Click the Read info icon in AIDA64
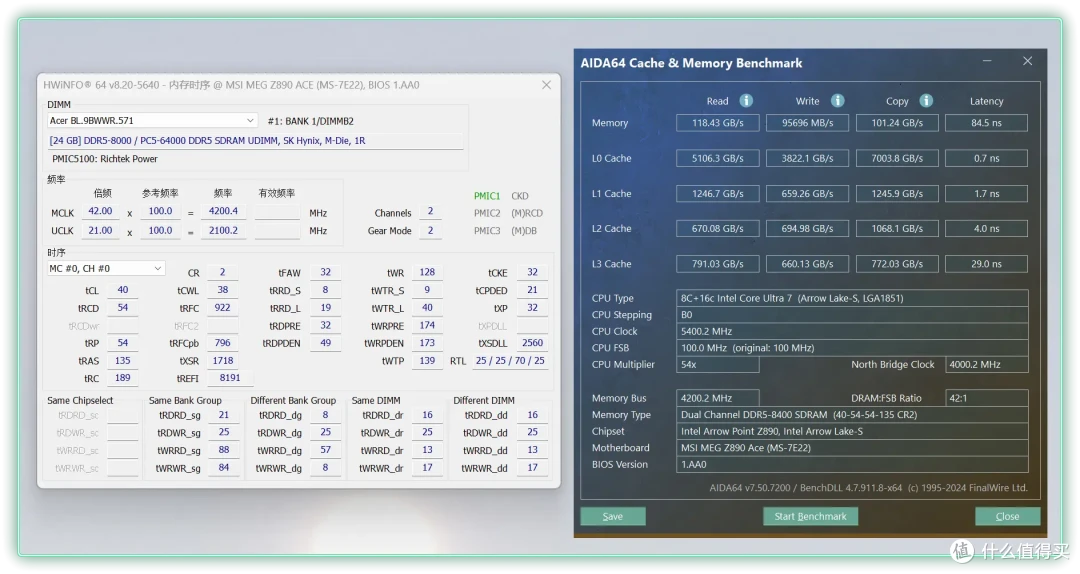This screenshot has width=1080, height=574. point(746,101)
